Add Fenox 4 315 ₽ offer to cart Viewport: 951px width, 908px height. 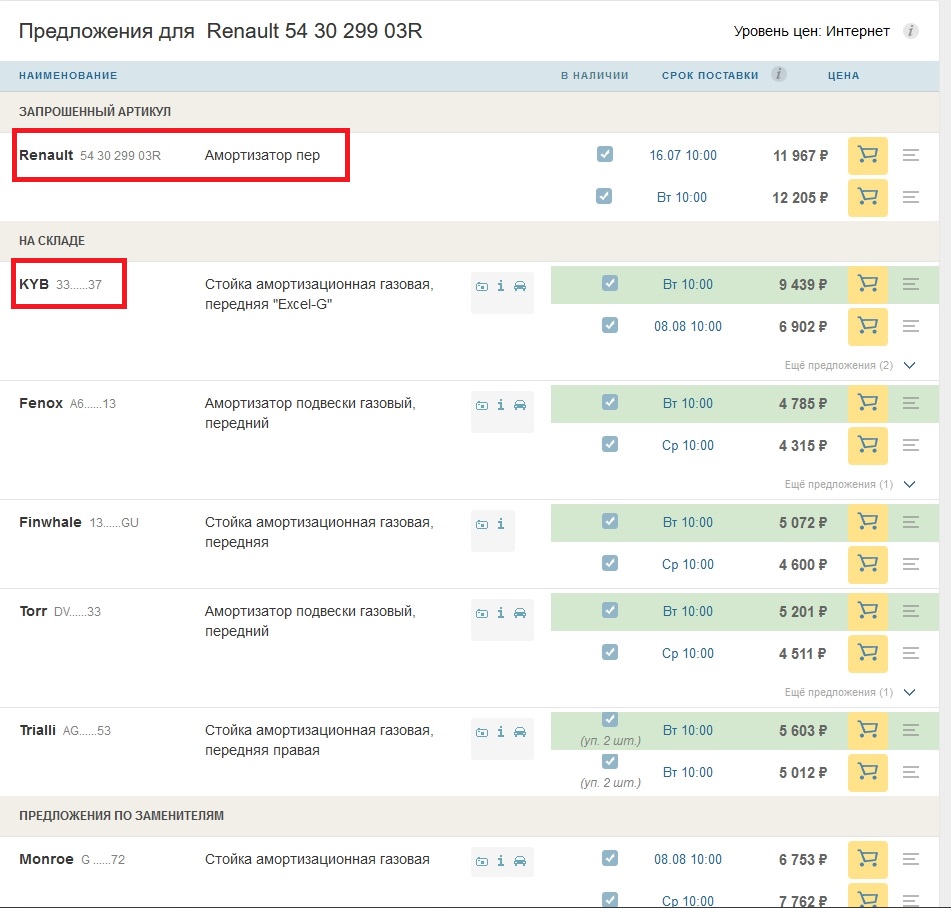point(867,445)
